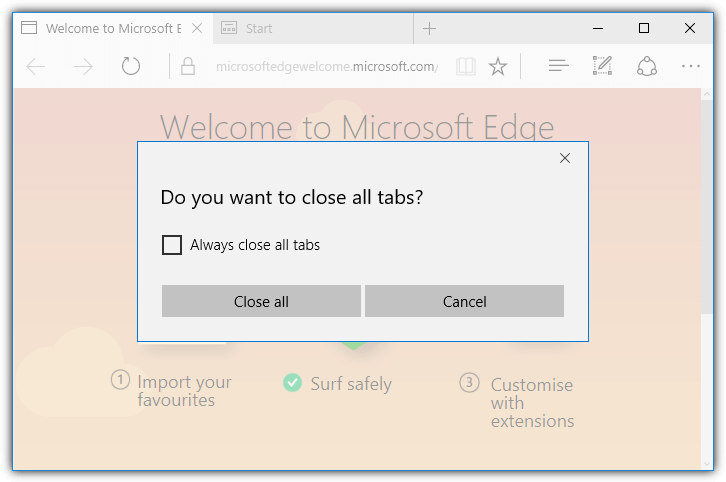Click the circled 1 step number
This screenshot has width=726, height=482.
pos(120,380)
